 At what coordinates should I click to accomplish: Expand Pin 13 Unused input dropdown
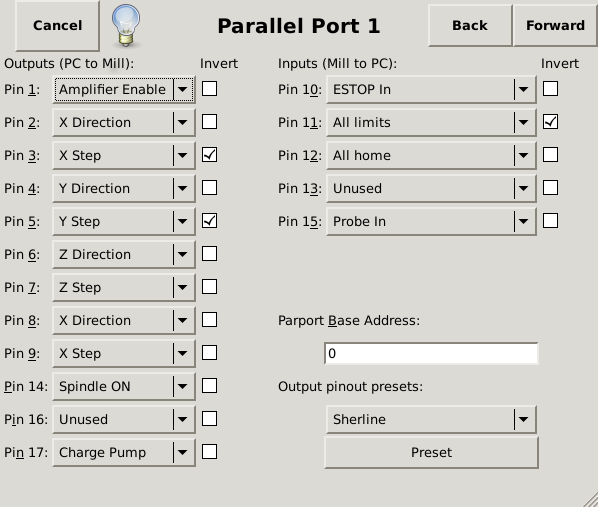[x=431, y=188]
